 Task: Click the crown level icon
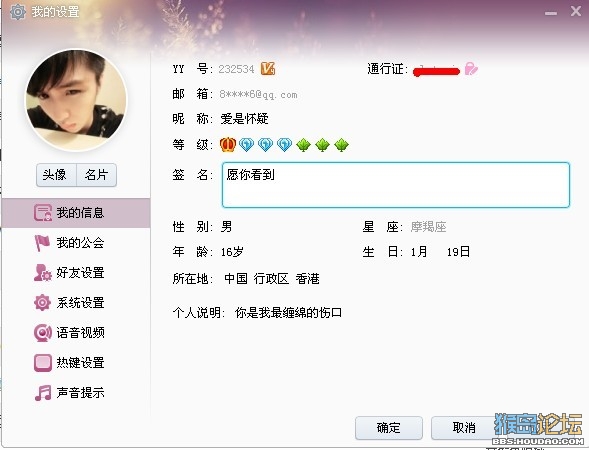(228, 145)
